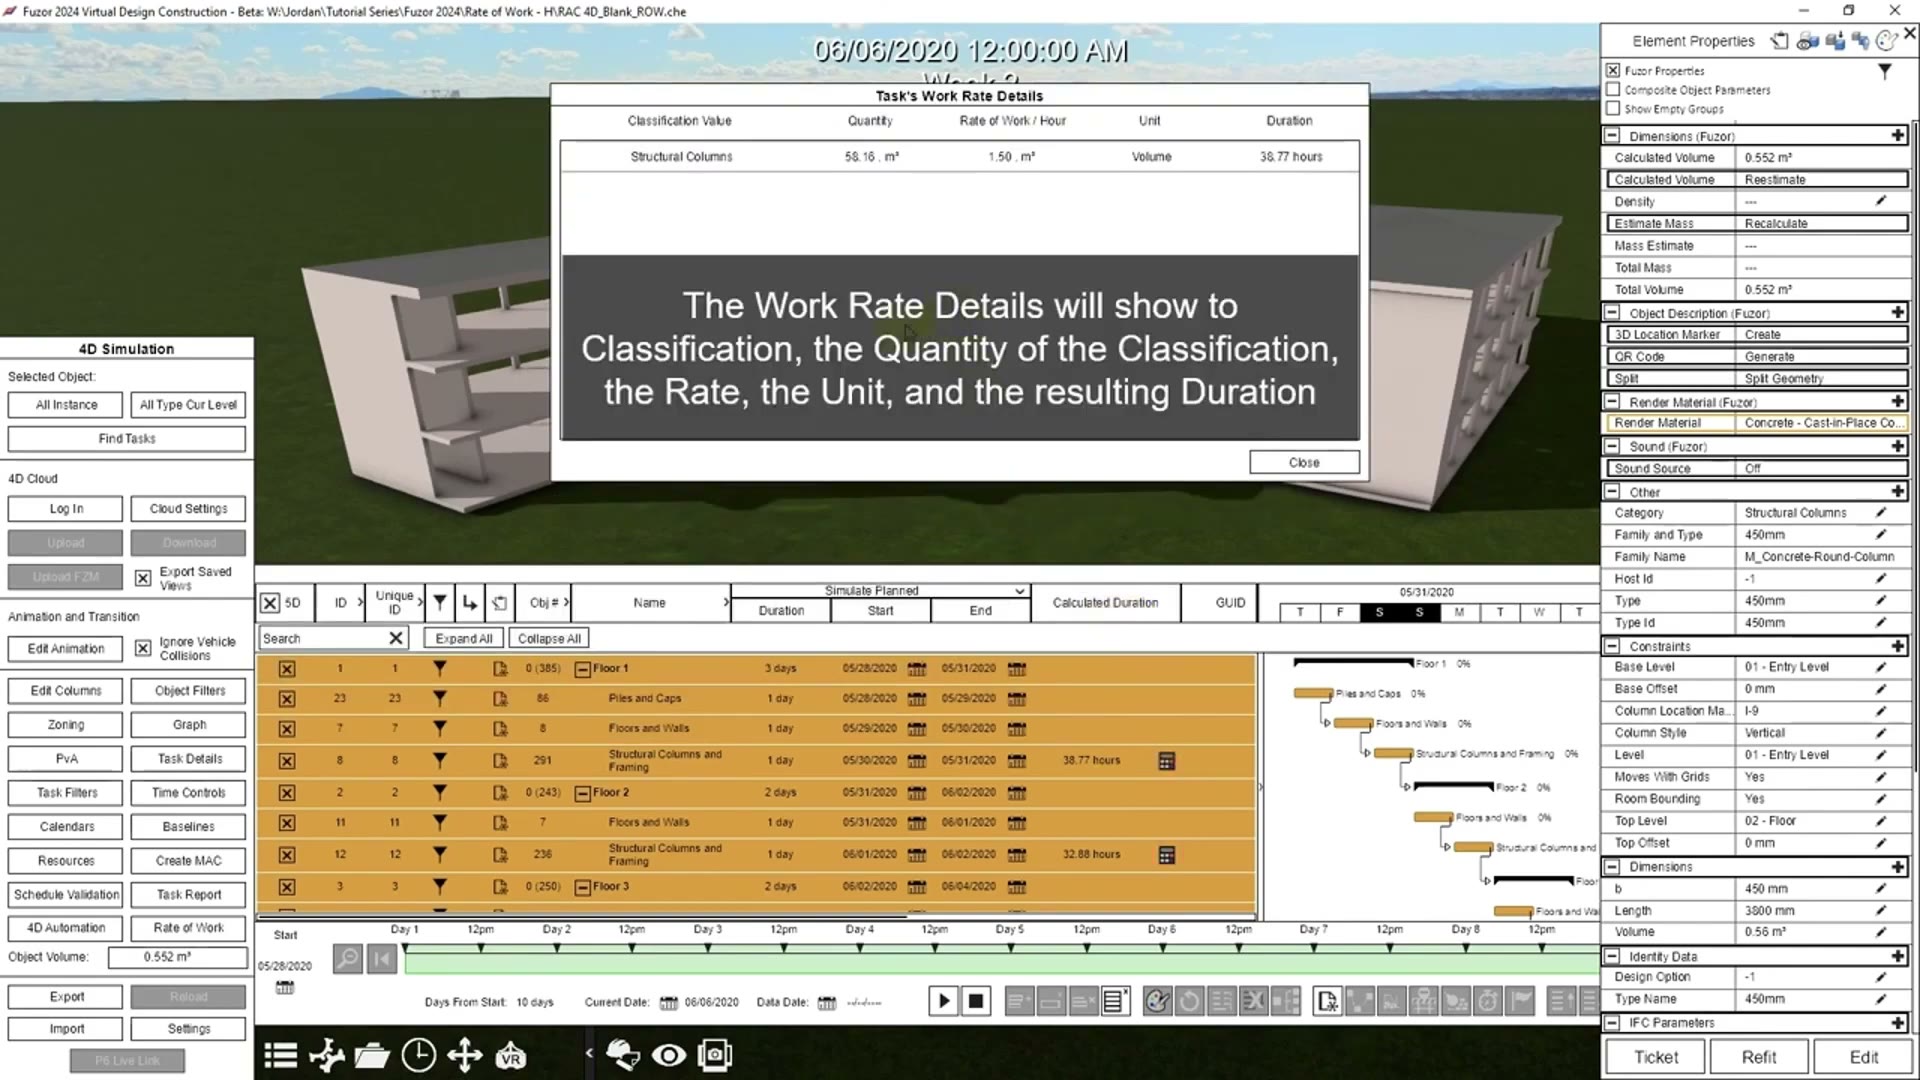This screenshot has width=1920, height=1080.
Task: Open the construction hard hat tools
Action: coord(623,1055)
